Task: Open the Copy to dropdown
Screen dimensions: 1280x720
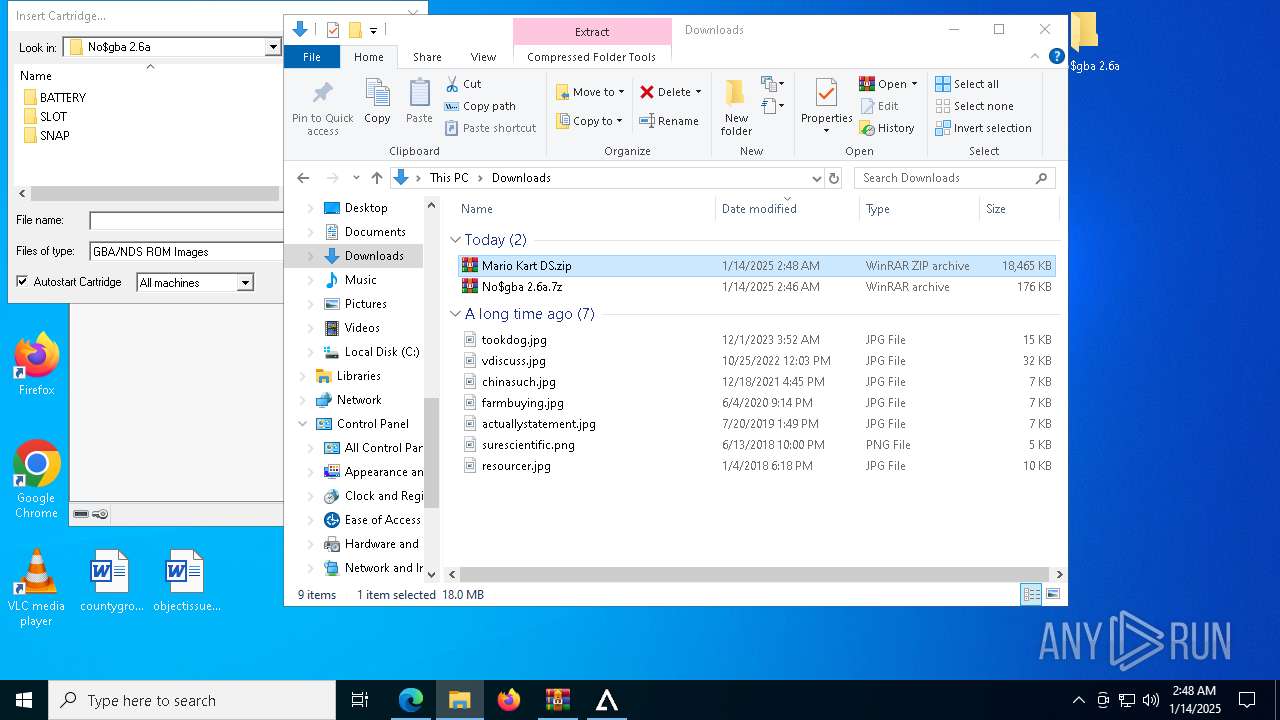Action: pyautogui.click(x=590, y=121)
